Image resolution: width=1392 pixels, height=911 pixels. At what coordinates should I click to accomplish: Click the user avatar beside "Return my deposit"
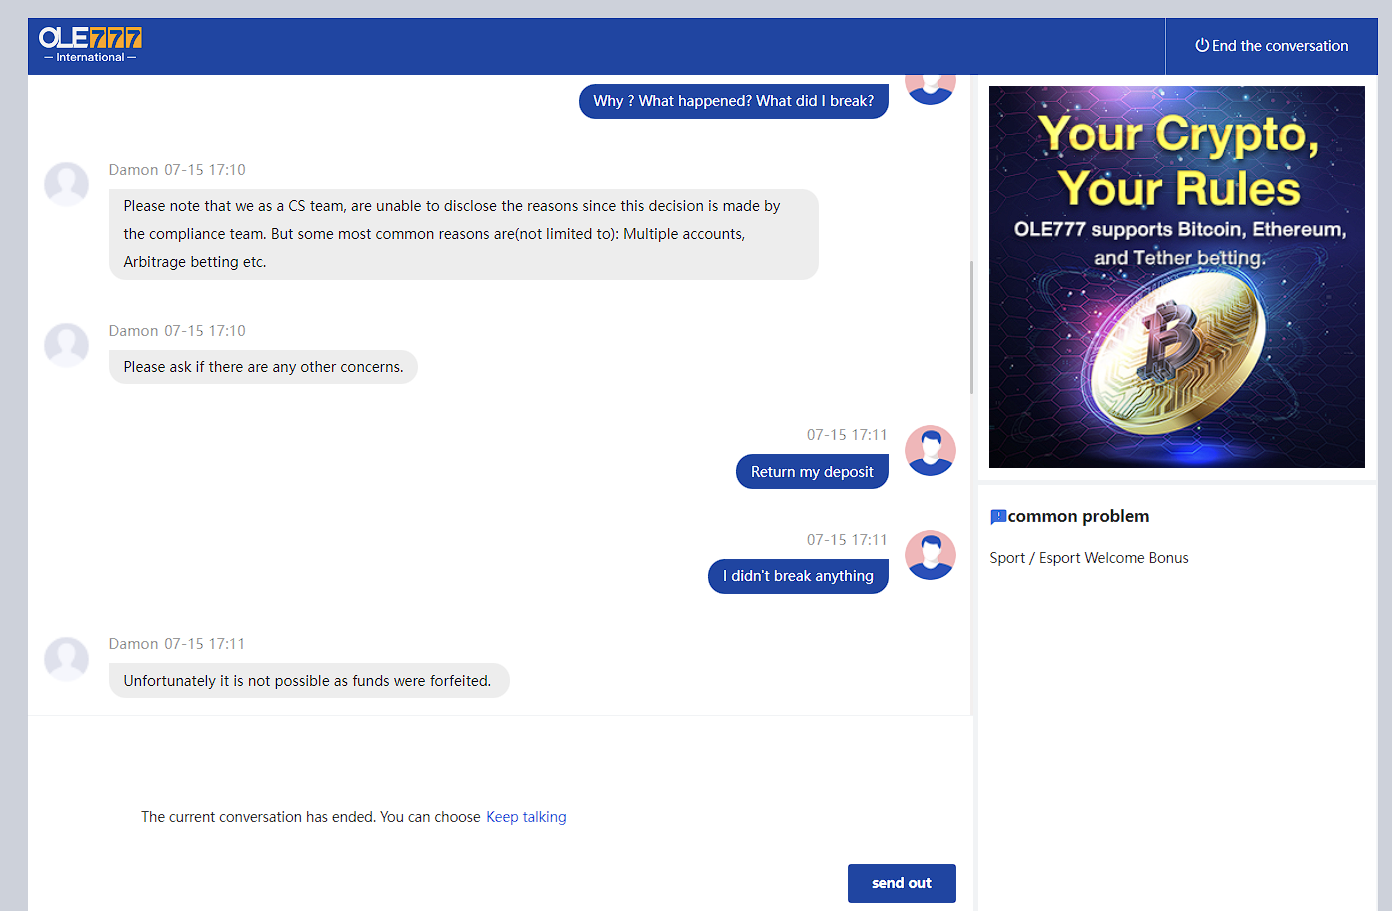[x=930, y=450]
